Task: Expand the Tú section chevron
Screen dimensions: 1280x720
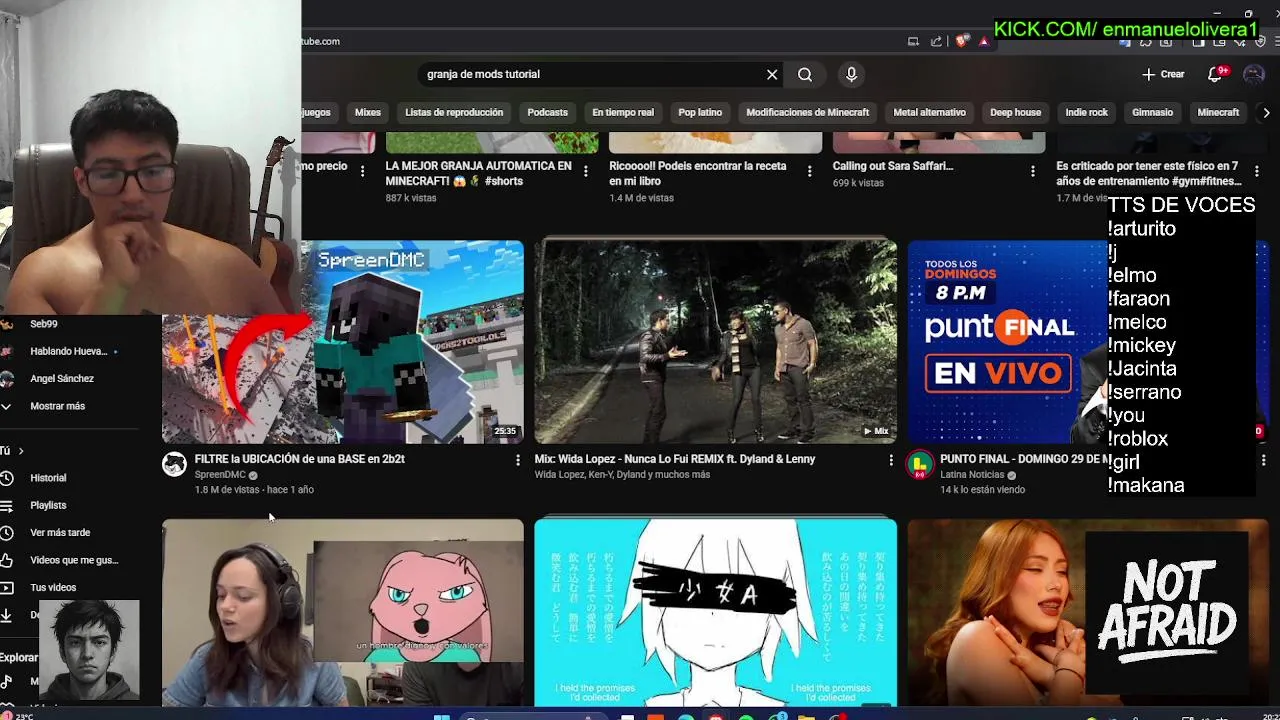Action: (x=20, y=451)
